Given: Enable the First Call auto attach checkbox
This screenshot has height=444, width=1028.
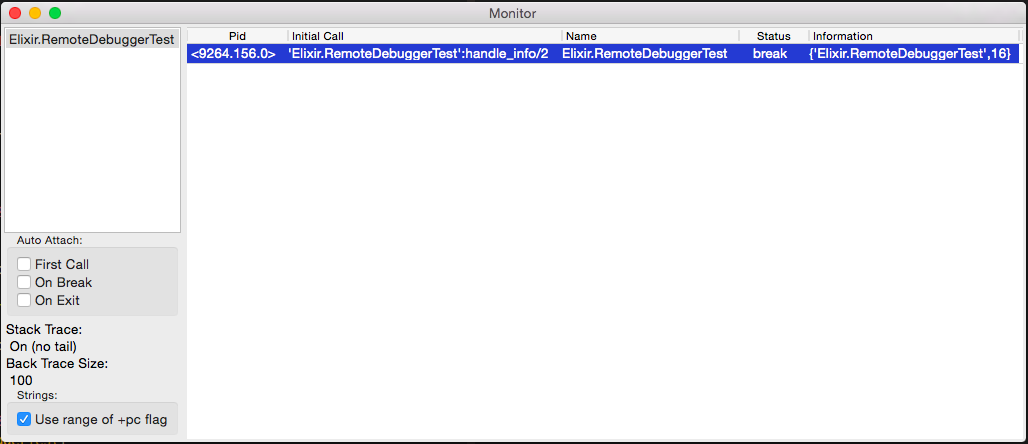Looking at the screenshot, I should coord(24,264).
